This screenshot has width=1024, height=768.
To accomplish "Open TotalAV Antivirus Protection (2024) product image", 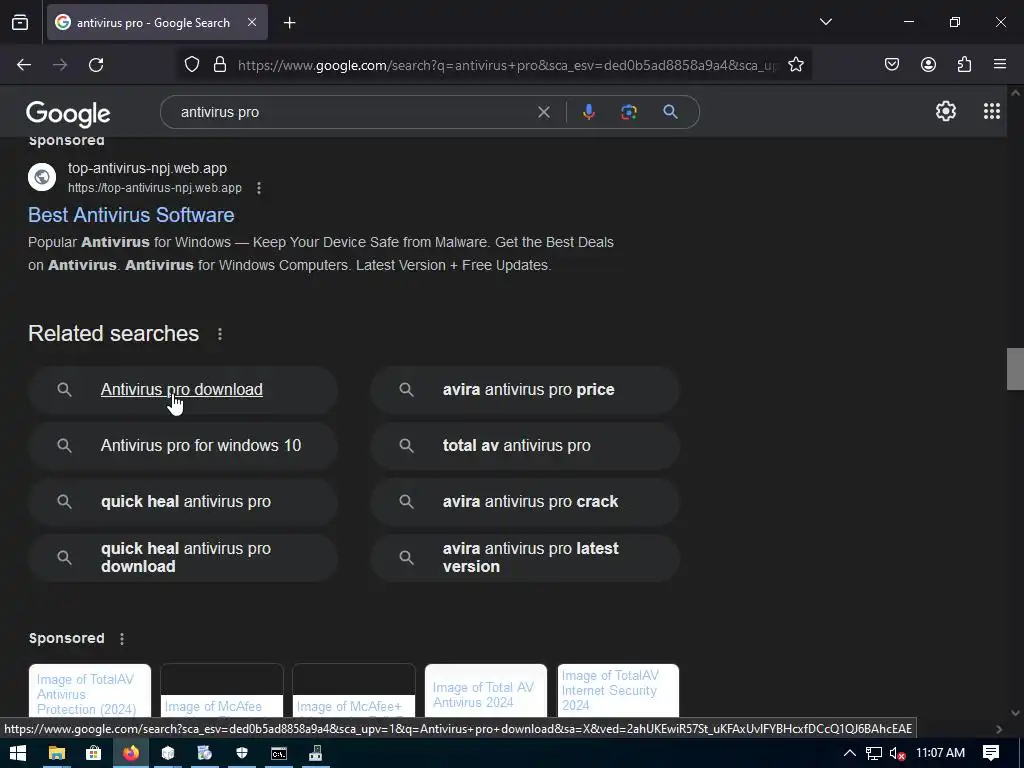I will (90, 692).
